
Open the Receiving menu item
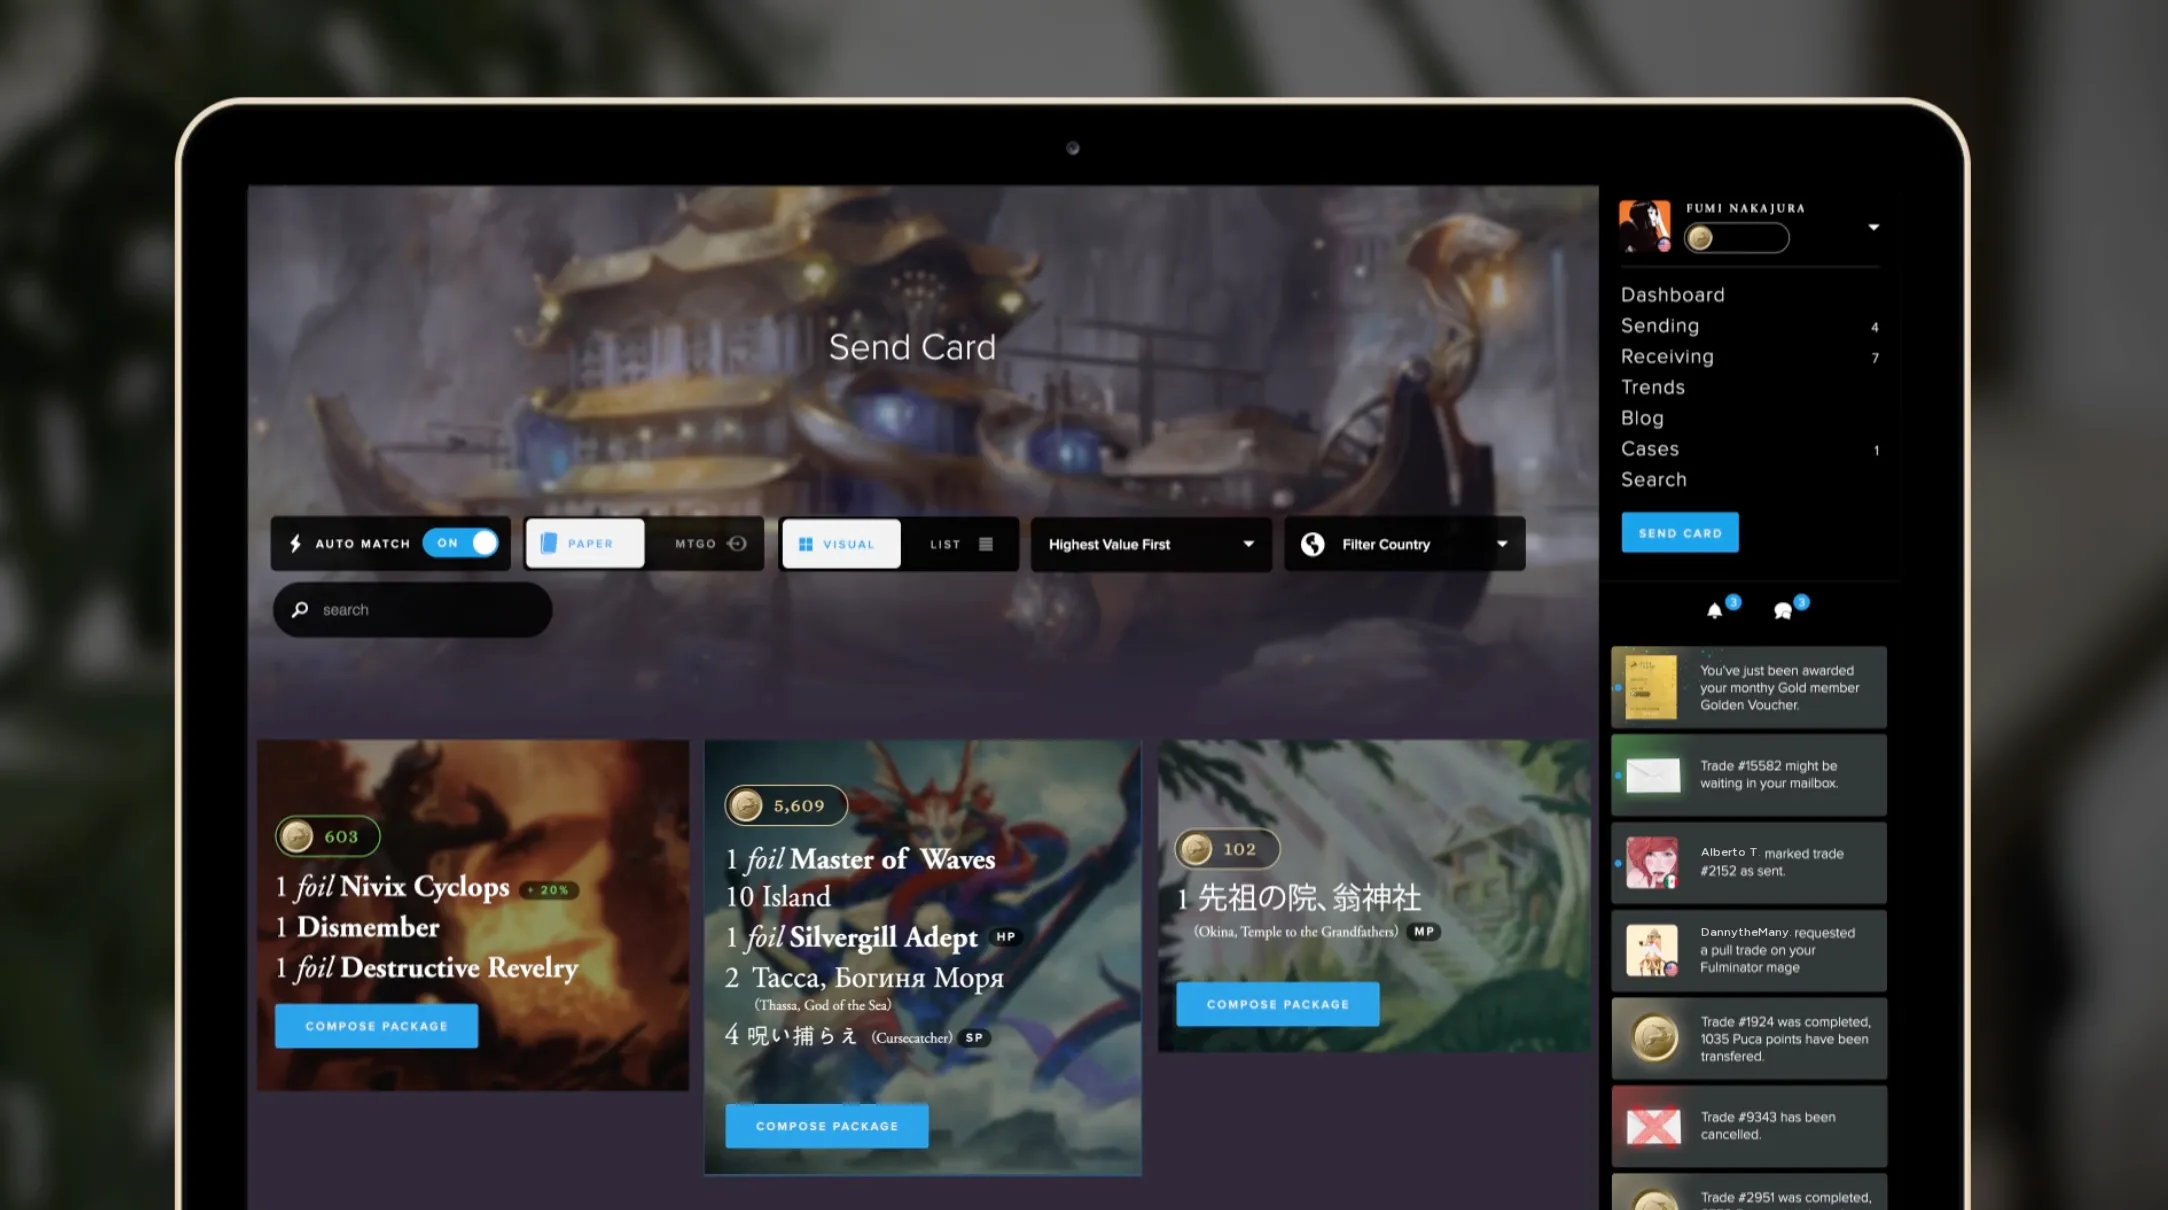[1667, 357]
